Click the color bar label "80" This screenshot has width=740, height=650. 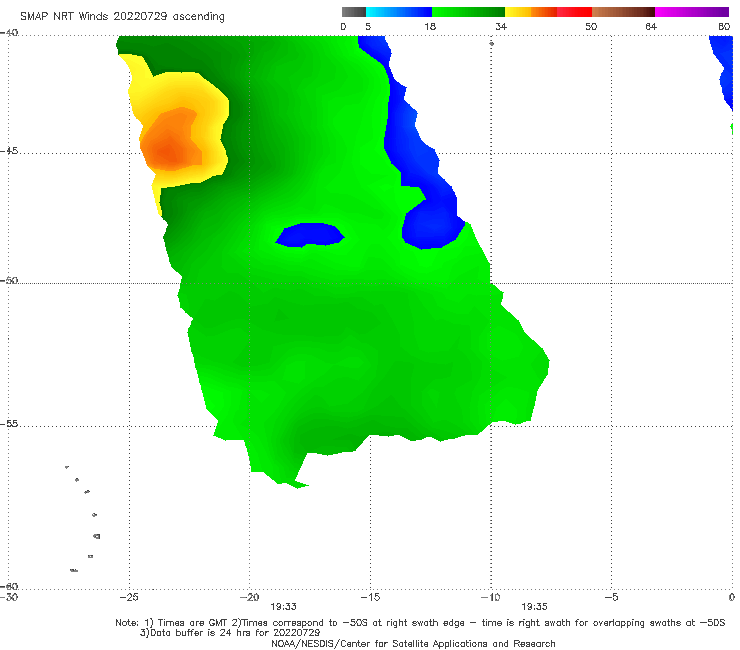click(x=724, y=27)
